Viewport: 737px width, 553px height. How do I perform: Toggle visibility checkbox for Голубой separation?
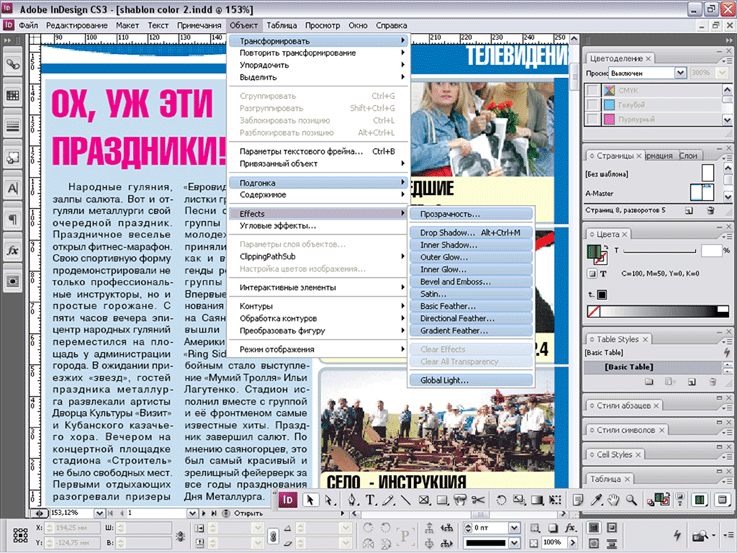593,105
